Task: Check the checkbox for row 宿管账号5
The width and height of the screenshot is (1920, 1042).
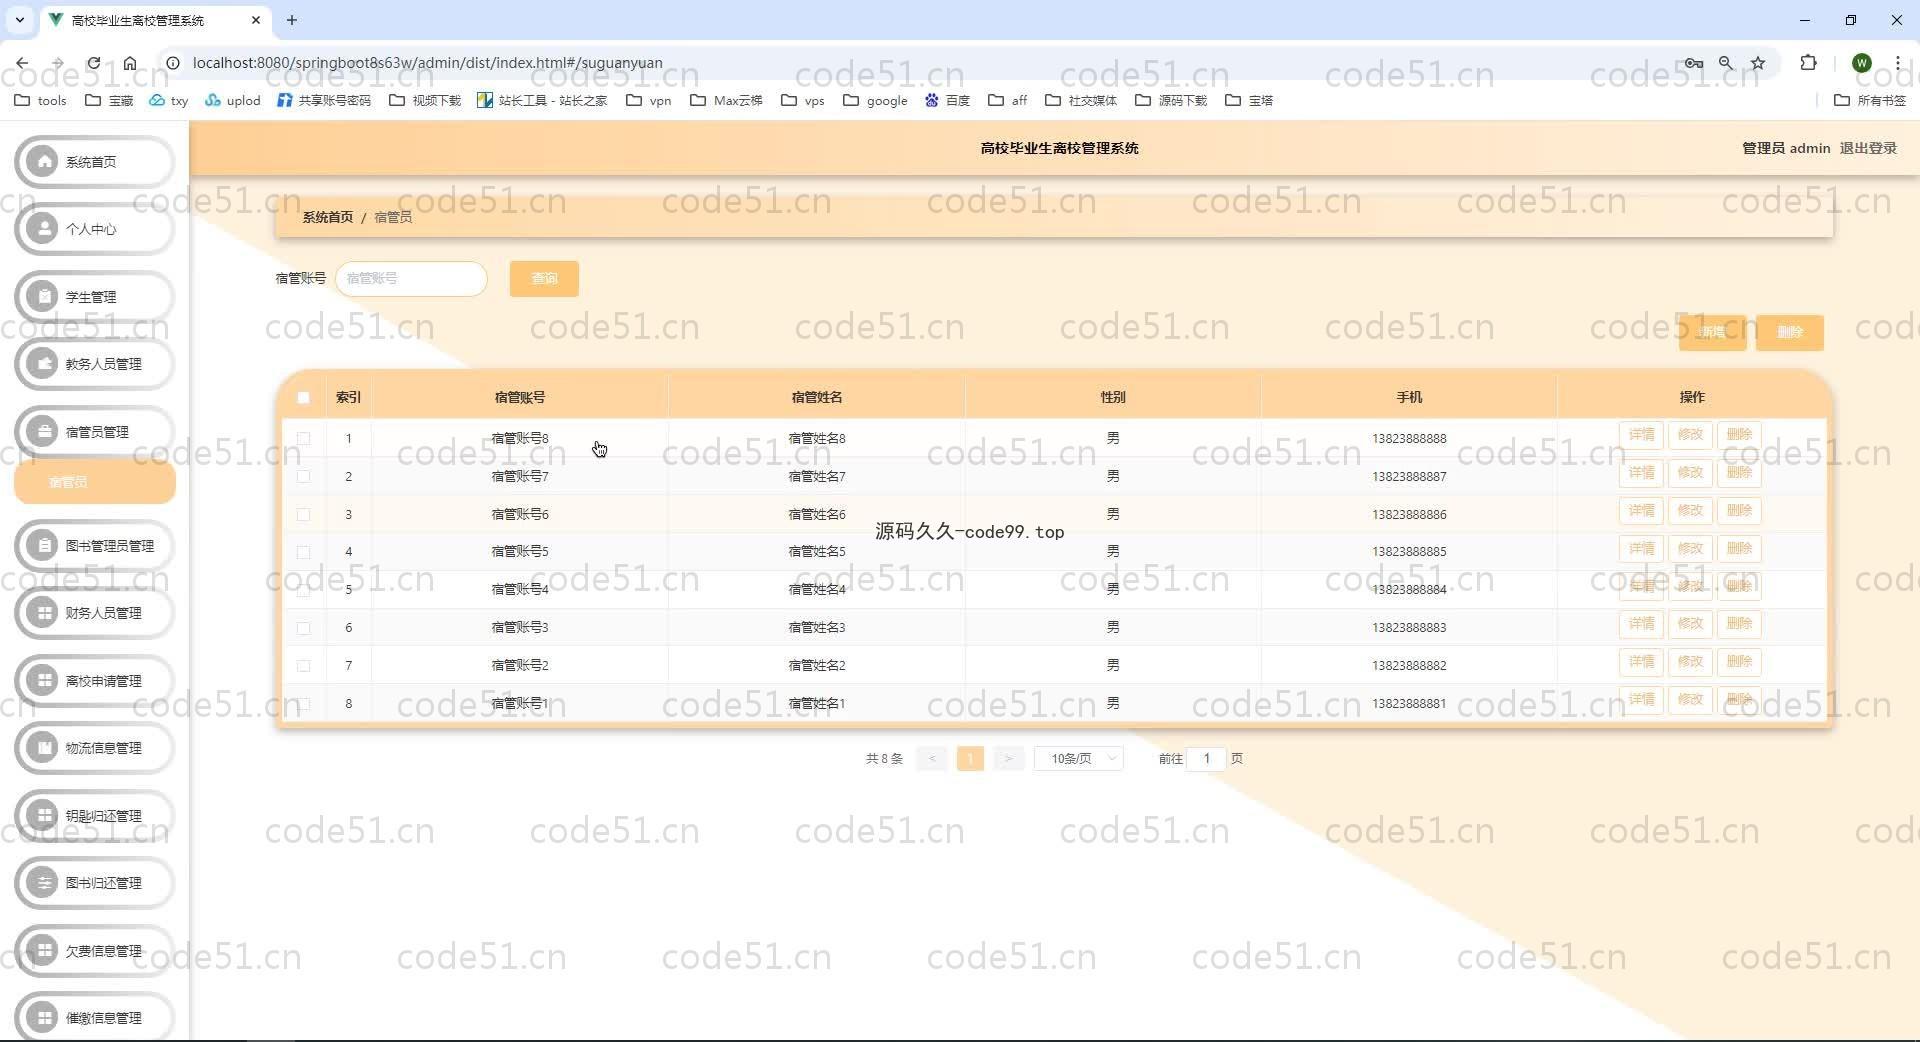Action: [304, 552]
